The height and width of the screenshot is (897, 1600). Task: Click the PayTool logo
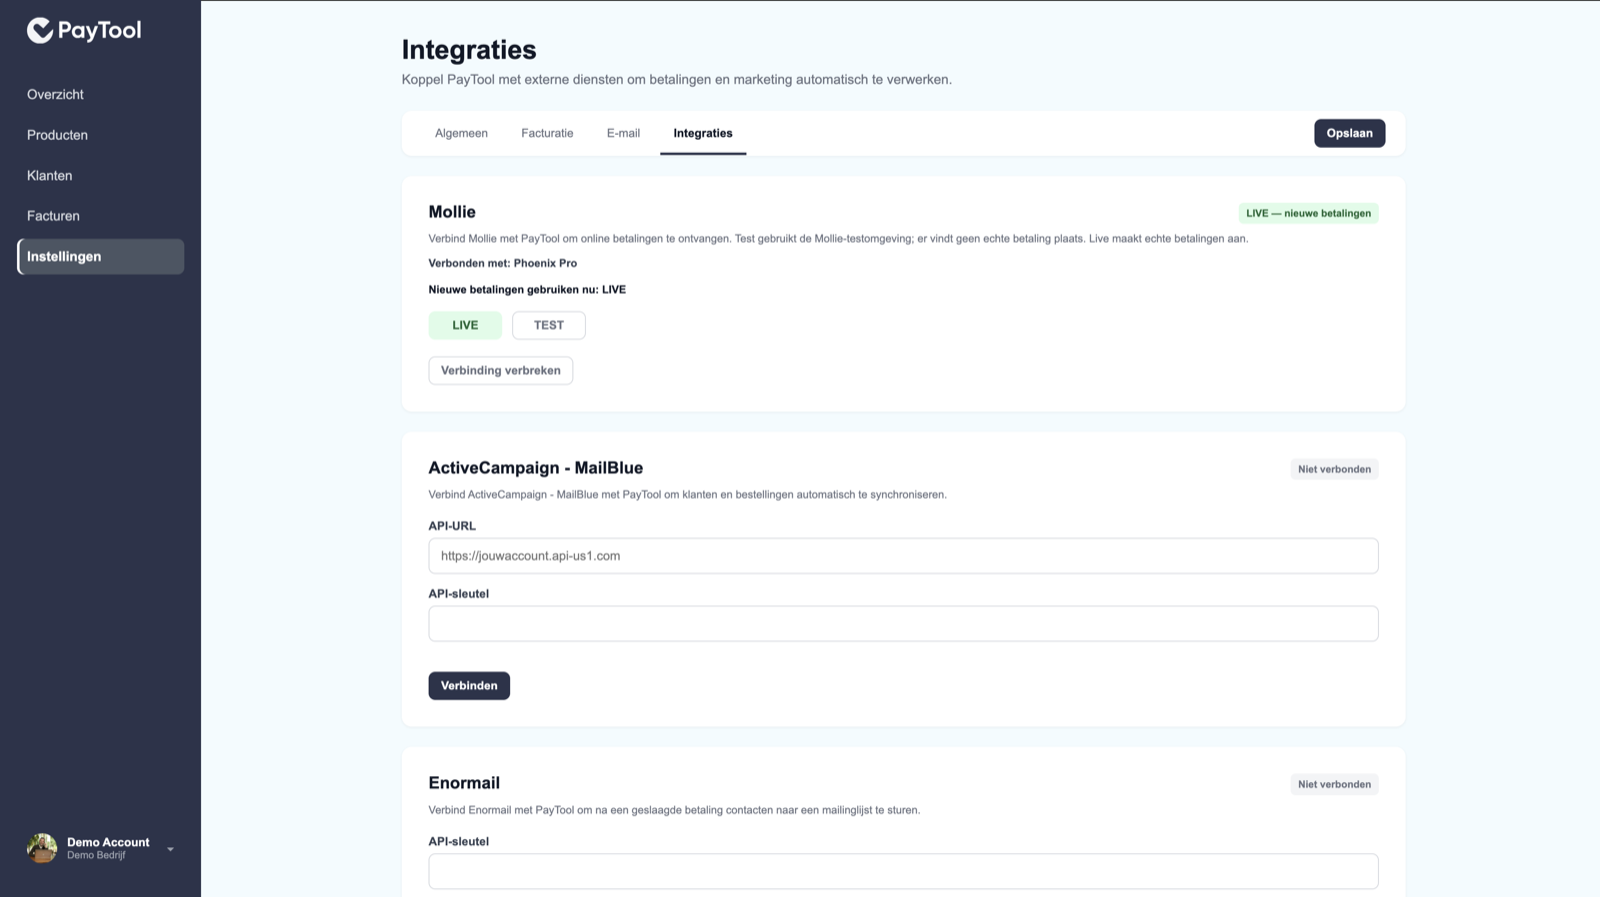point(84,31)
